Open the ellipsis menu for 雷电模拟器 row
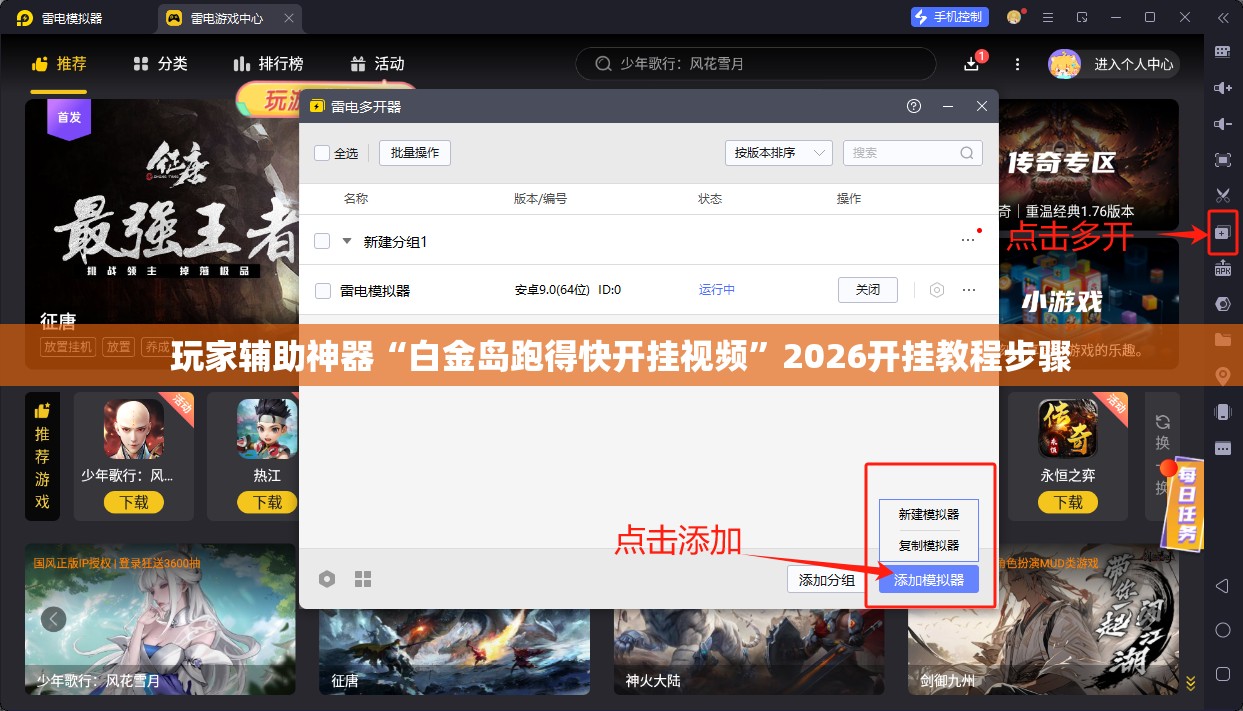Viewport: 1243px width, 711px height. click(969, 290)
